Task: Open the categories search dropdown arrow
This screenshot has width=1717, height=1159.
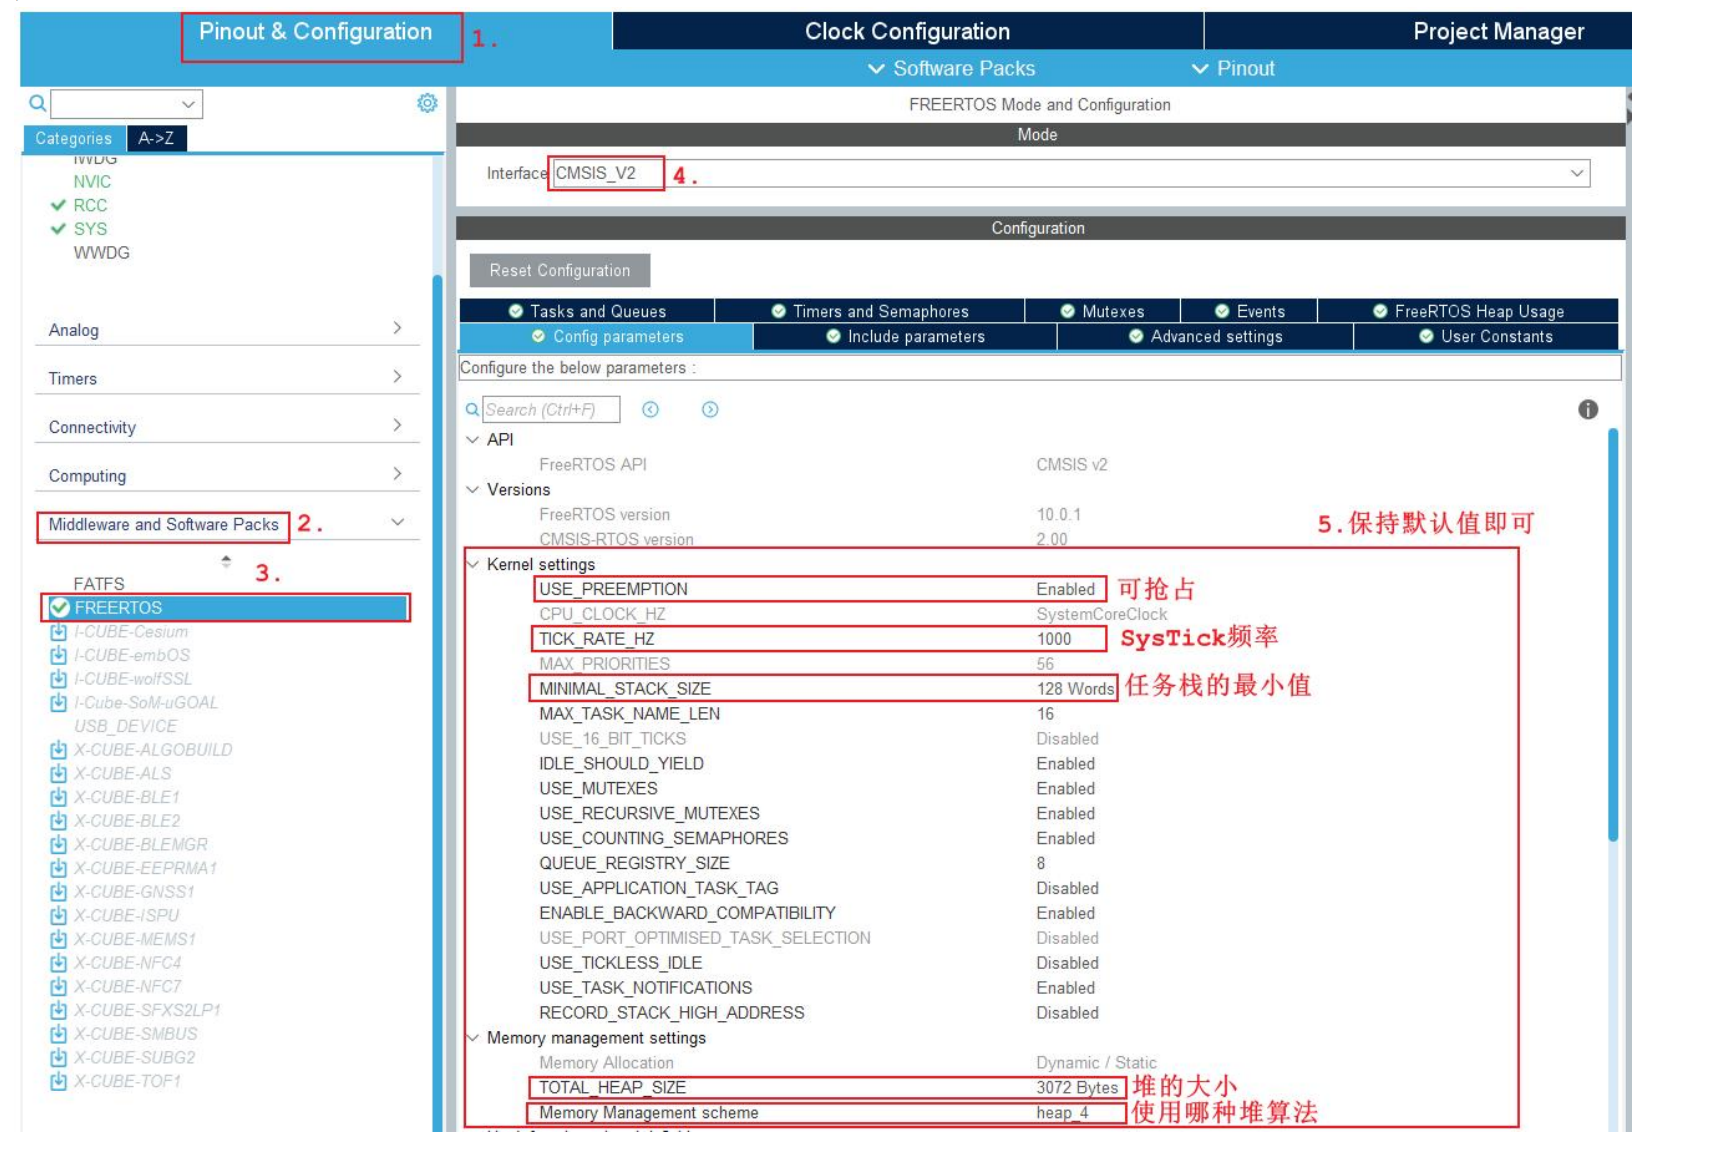Action: pyautogui.click(x=188, y=104)
